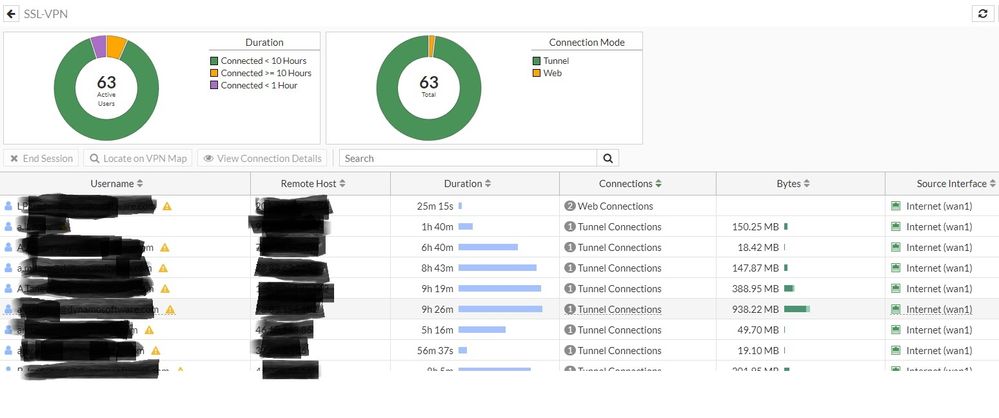Click the purple Connected < 1 Hour swatch
999x418 pixels.
[x=214, y=86]
